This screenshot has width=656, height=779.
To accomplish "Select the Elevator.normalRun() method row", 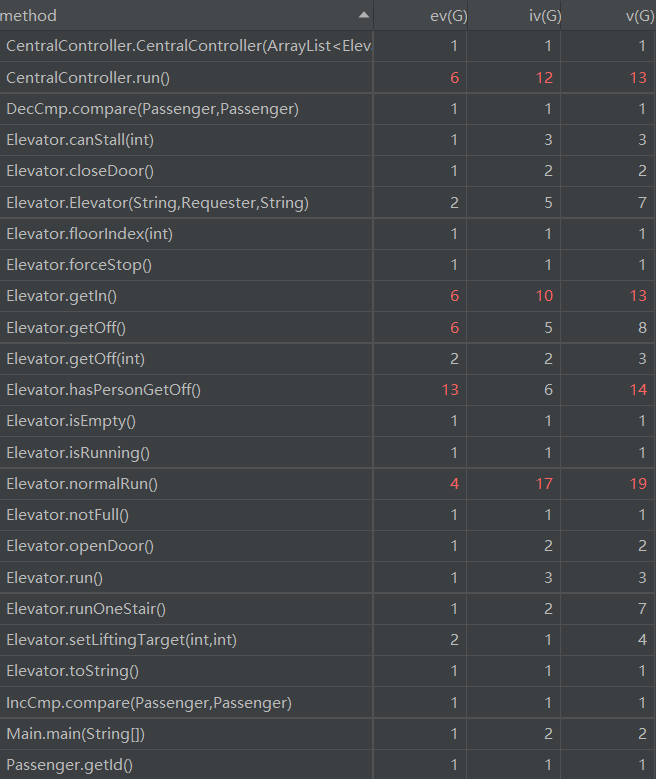I will (x=328, y=483).
